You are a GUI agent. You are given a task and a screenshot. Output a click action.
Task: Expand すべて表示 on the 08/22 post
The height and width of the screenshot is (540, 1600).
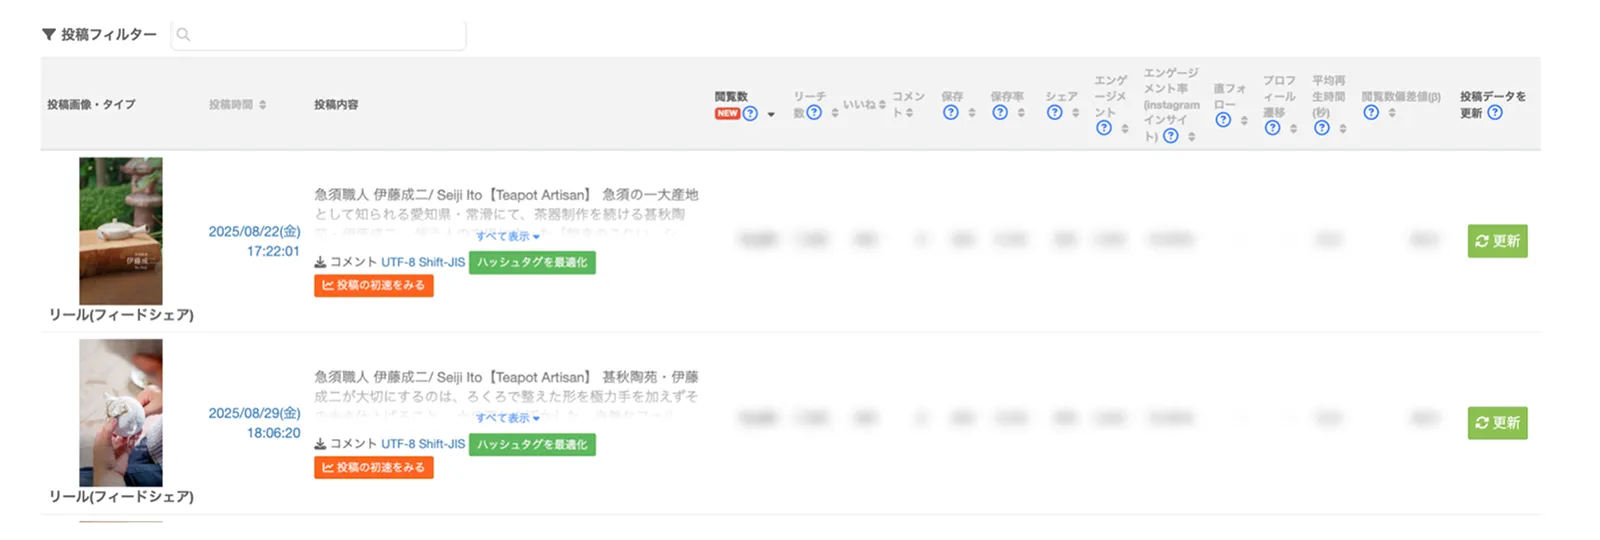click(x=507, y=236)
